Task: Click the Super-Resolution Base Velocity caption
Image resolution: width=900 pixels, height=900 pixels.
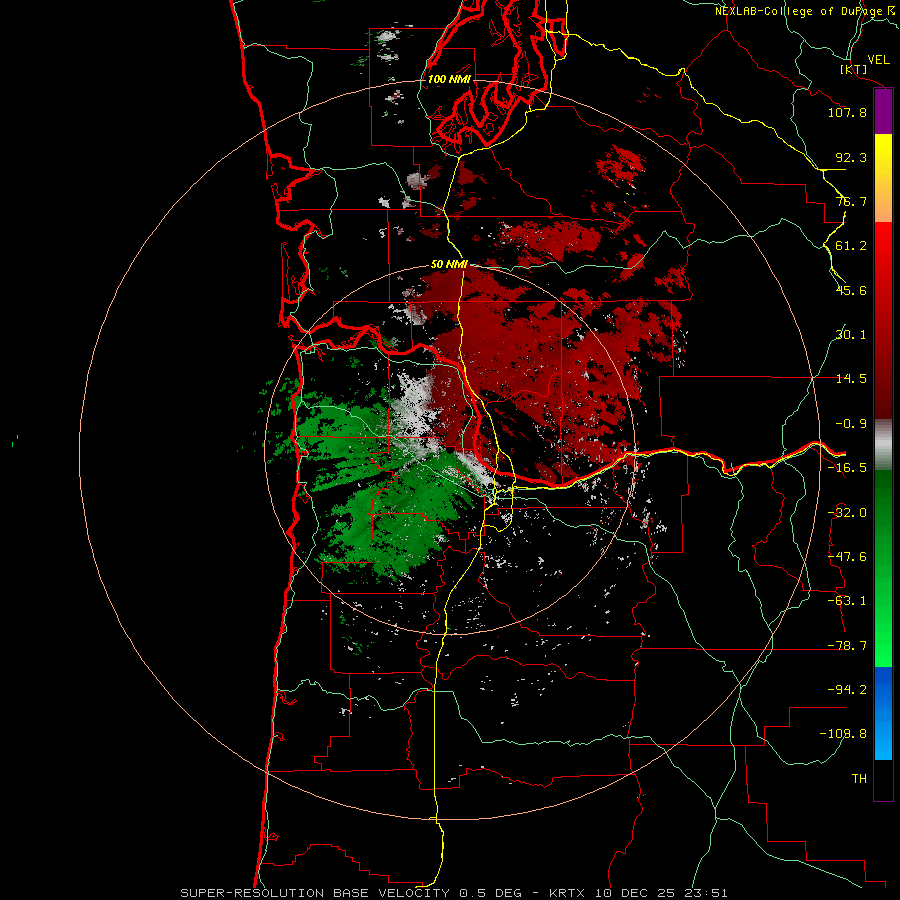Action: click(x=453, y=893)
